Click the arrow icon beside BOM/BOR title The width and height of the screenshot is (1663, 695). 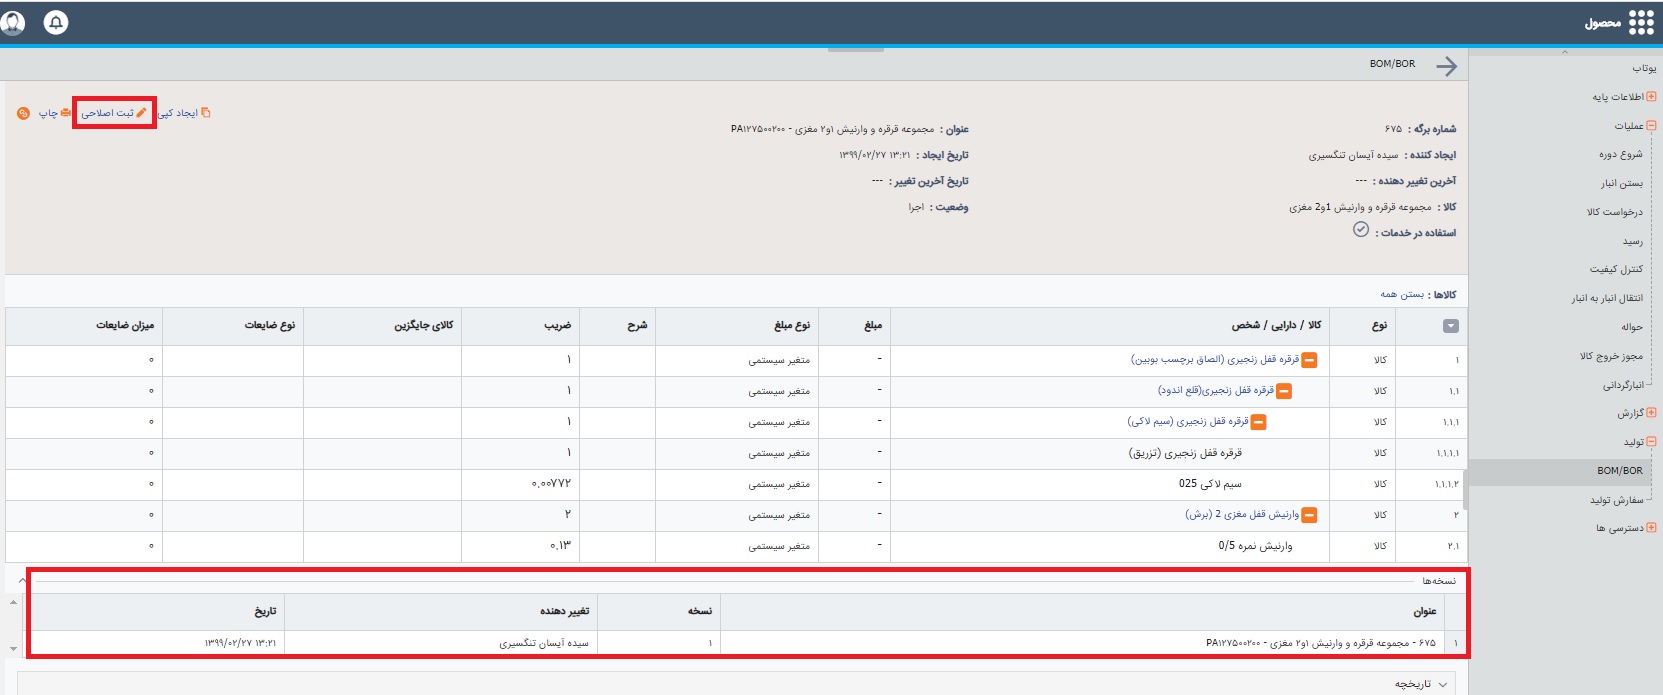click(x=1446, y=66)
